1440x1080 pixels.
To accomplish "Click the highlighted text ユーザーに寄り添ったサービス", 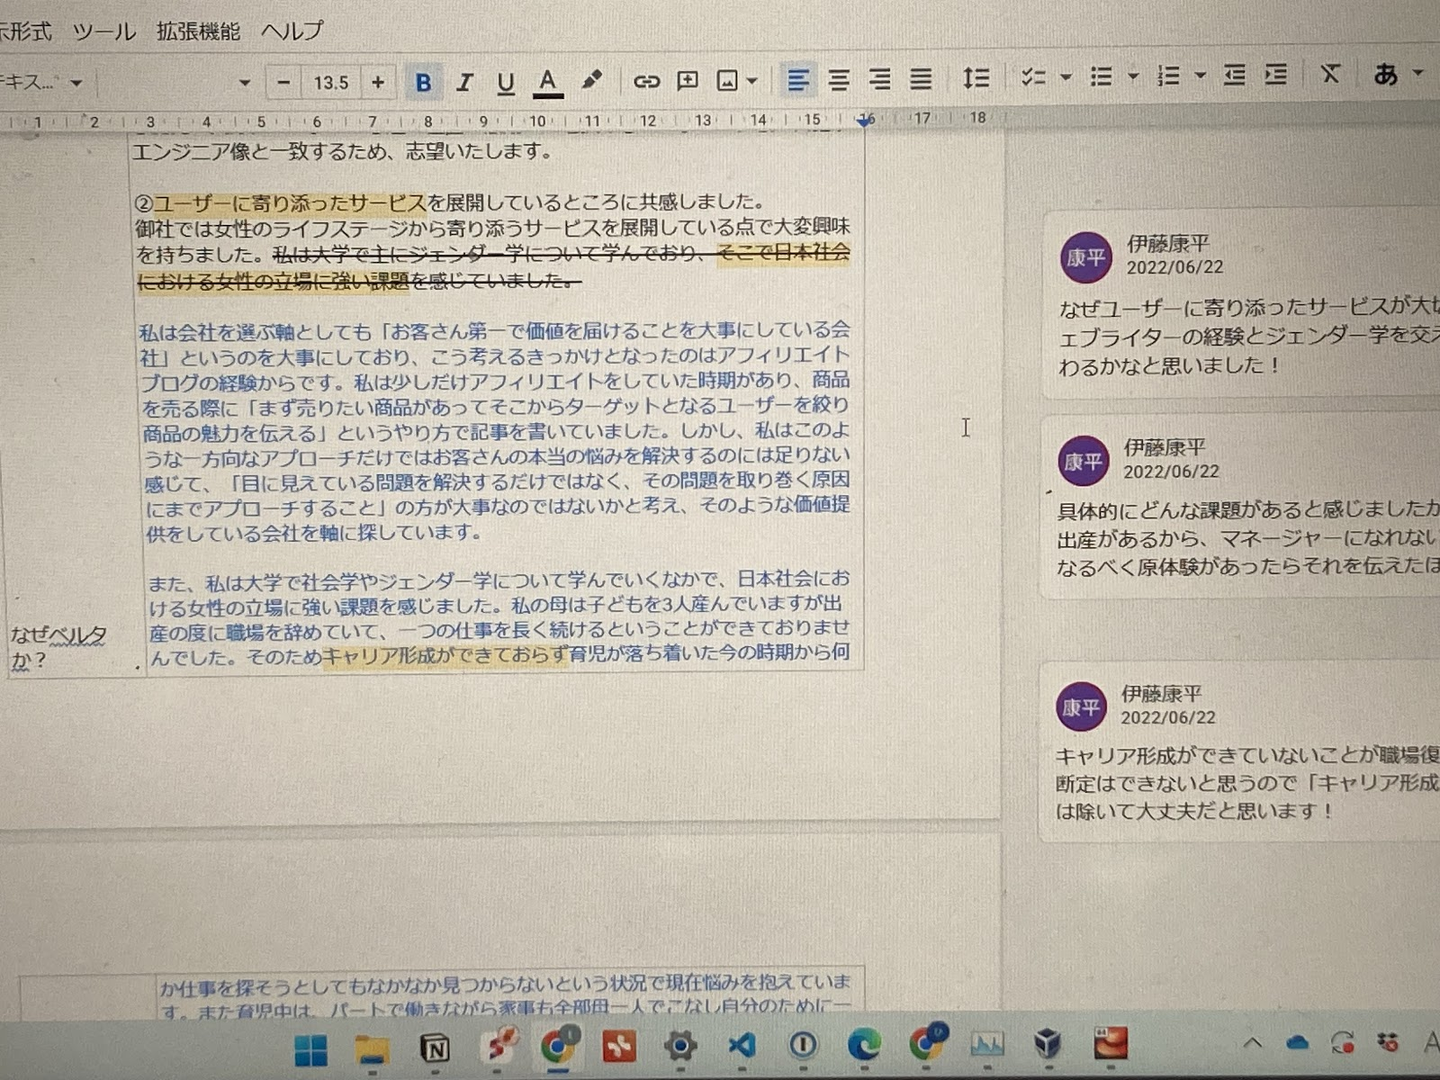I will tap(290, 204).
